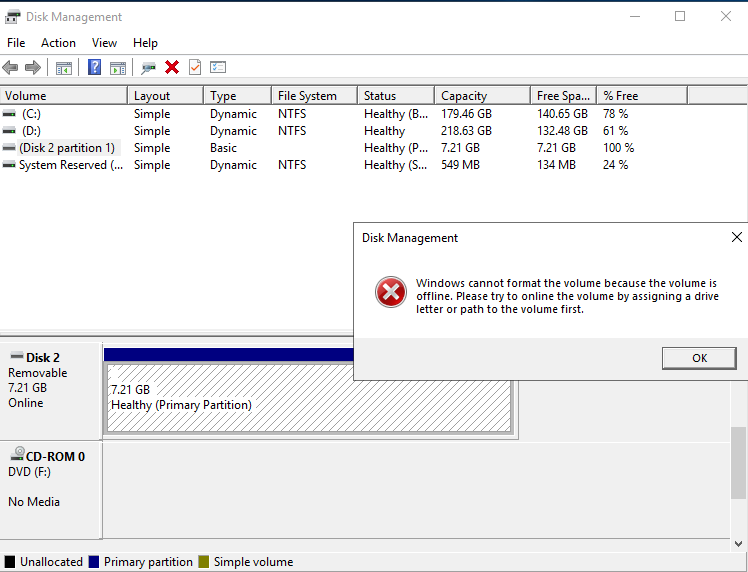
Task: Click the Basic type cell
Action: pos(223,148)
